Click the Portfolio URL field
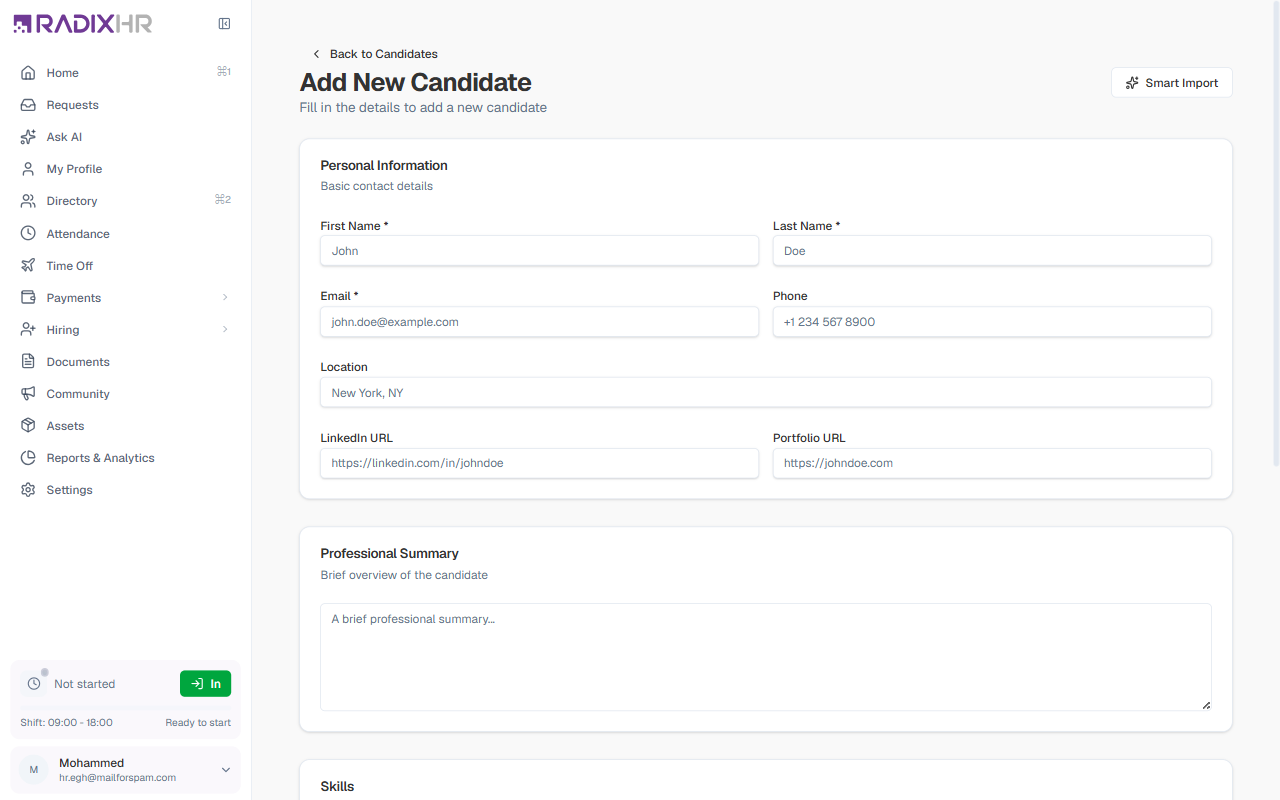This screenshot has width=1280, height=800. pyautogui.click(x=992, y=463)
